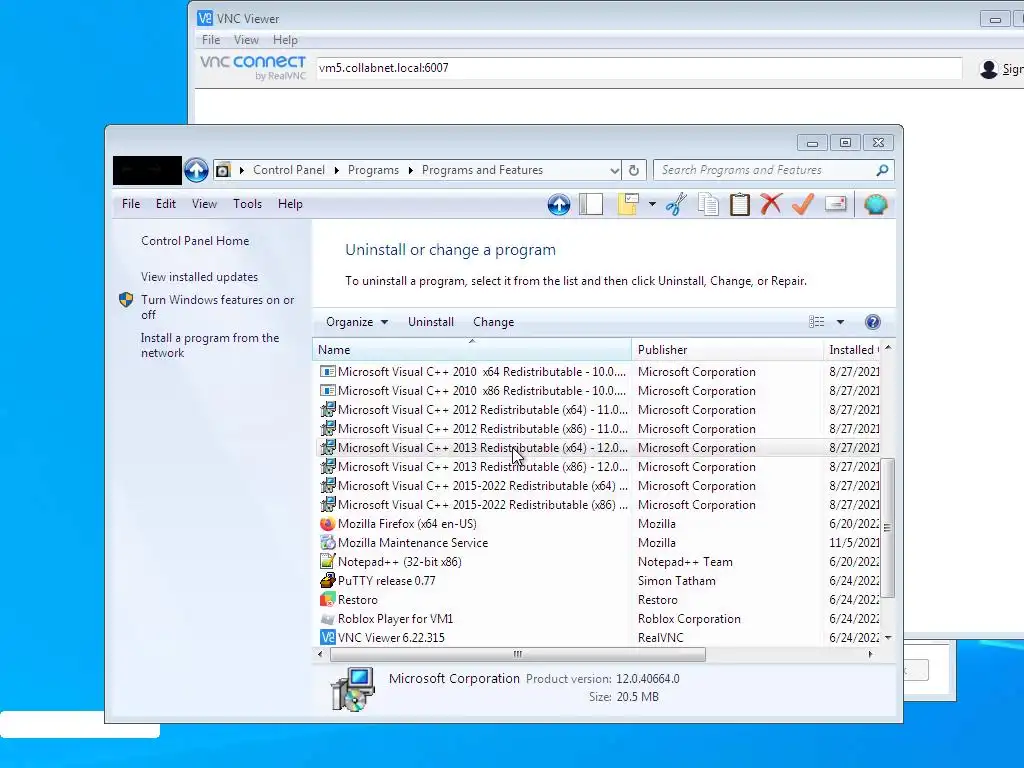The image size is (1024, 768).
Task: Click the vertical scrollbar thumb of program list
Action: tap(888, 528)
